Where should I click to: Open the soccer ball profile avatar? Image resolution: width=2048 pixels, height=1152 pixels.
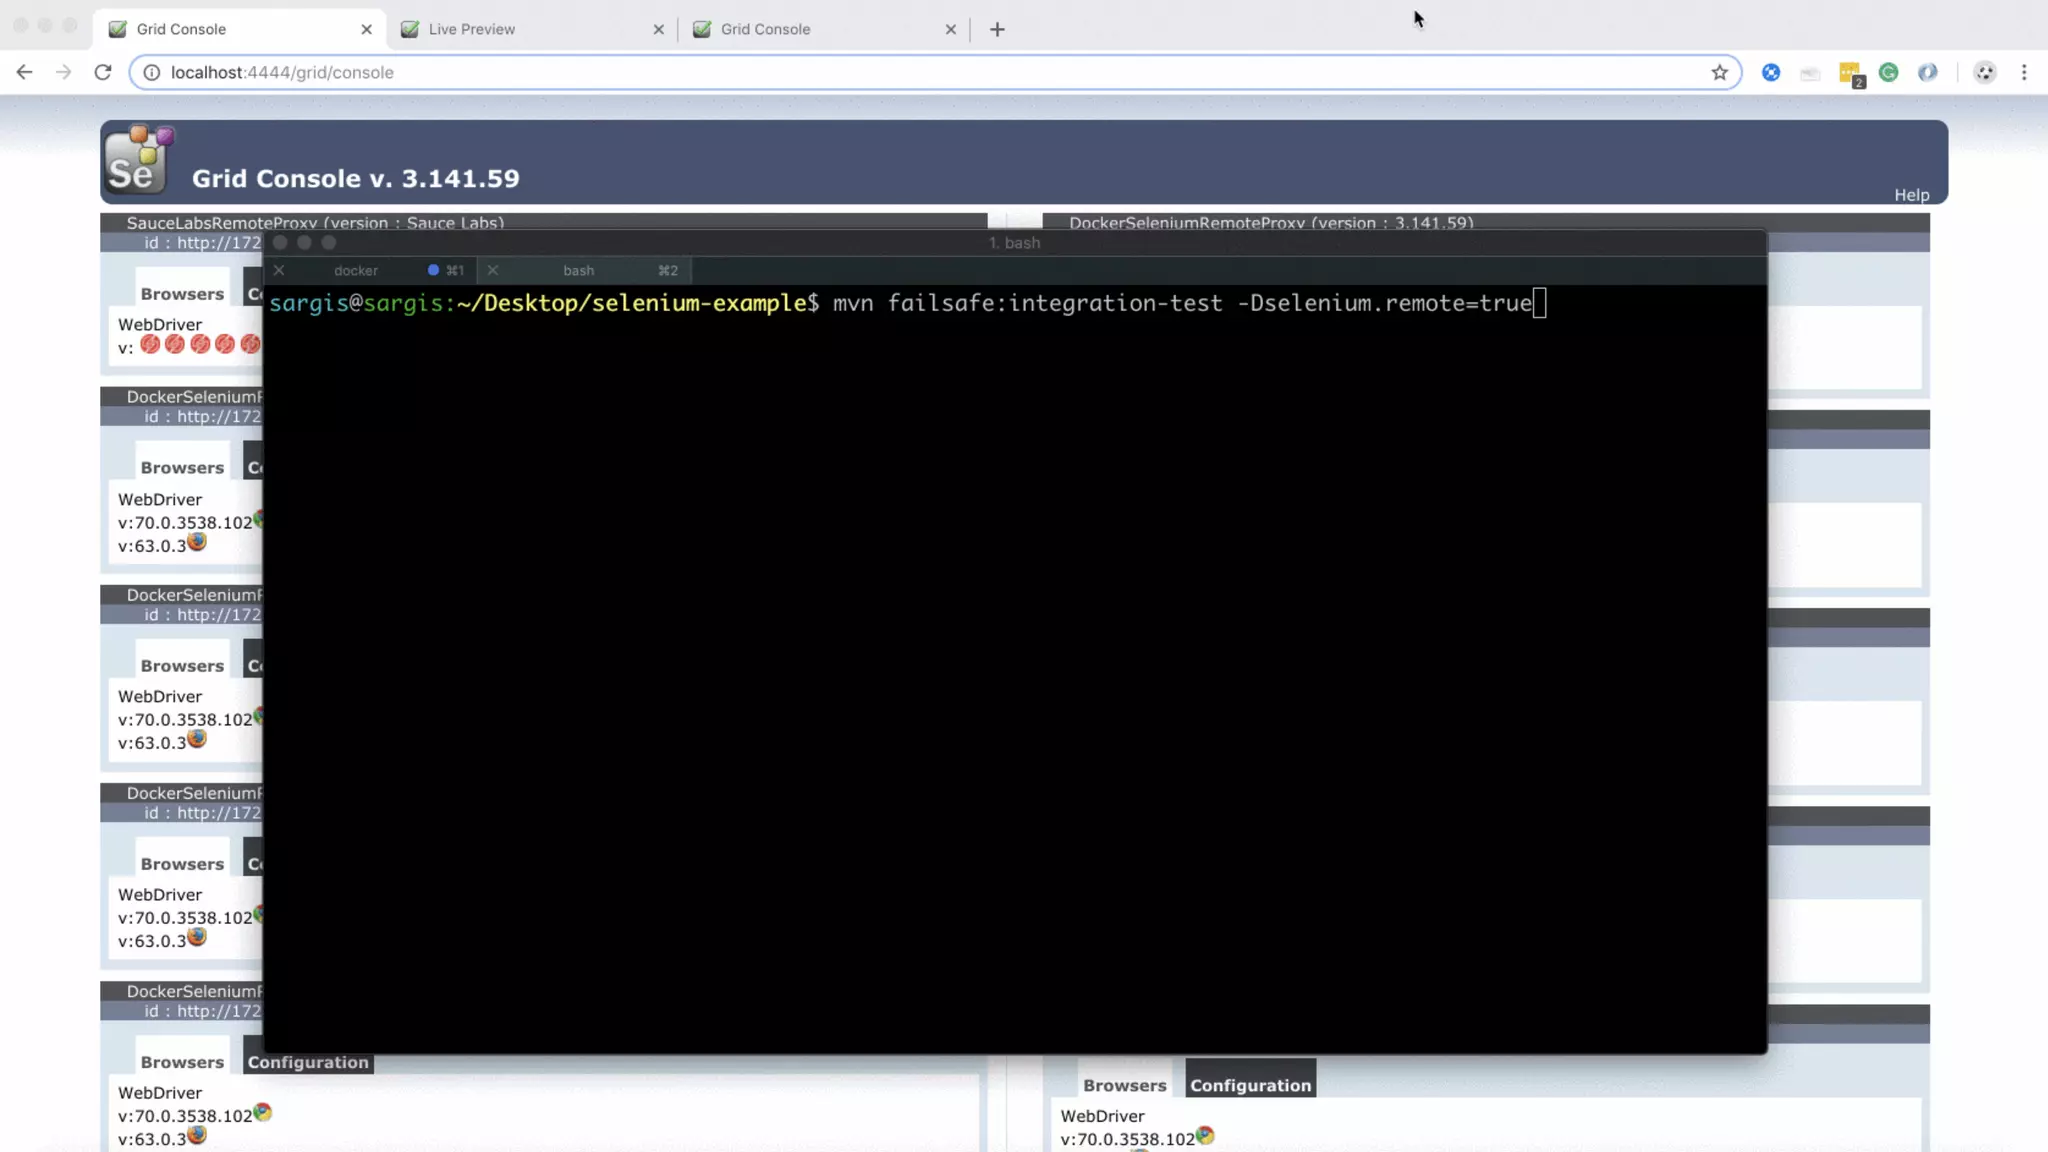(x=1985, y=72)
